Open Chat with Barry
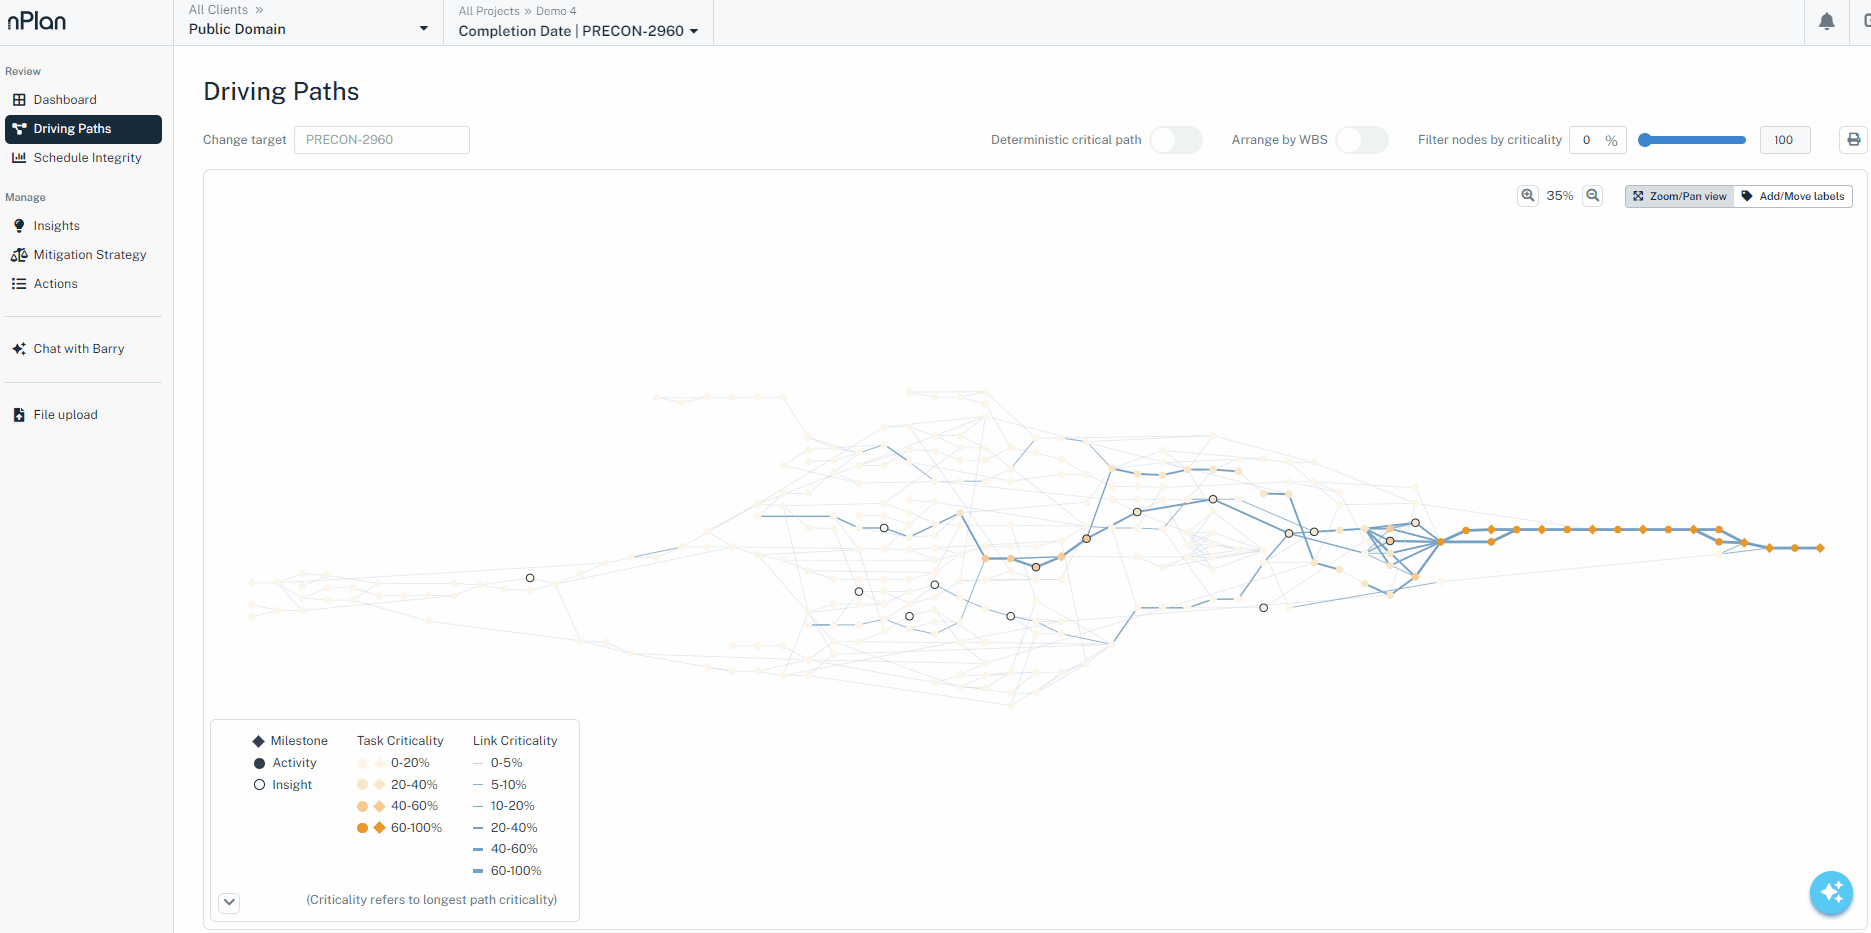1871x933 pixels. click(x=78, y=348)
